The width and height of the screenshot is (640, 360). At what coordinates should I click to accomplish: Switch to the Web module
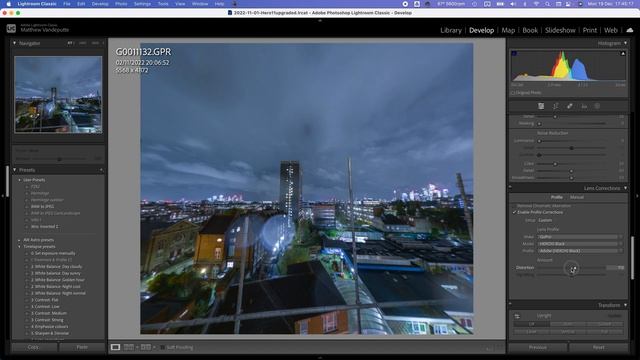coord(611,30)
